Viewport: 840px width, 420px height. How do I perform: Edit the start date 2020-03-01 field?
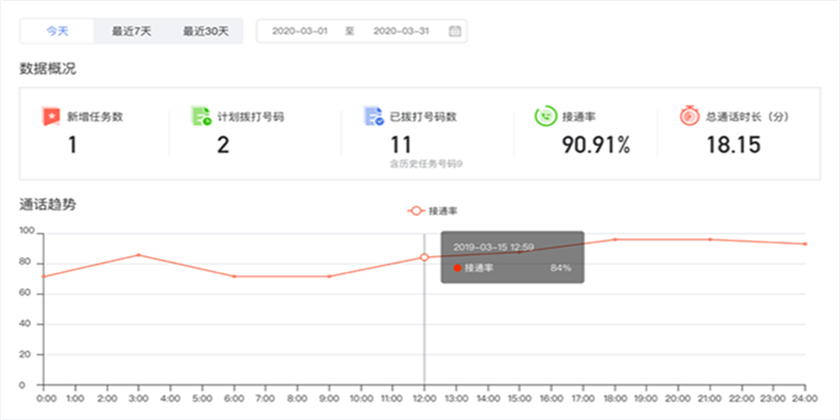pyautogui.click(x=301, y=31)
